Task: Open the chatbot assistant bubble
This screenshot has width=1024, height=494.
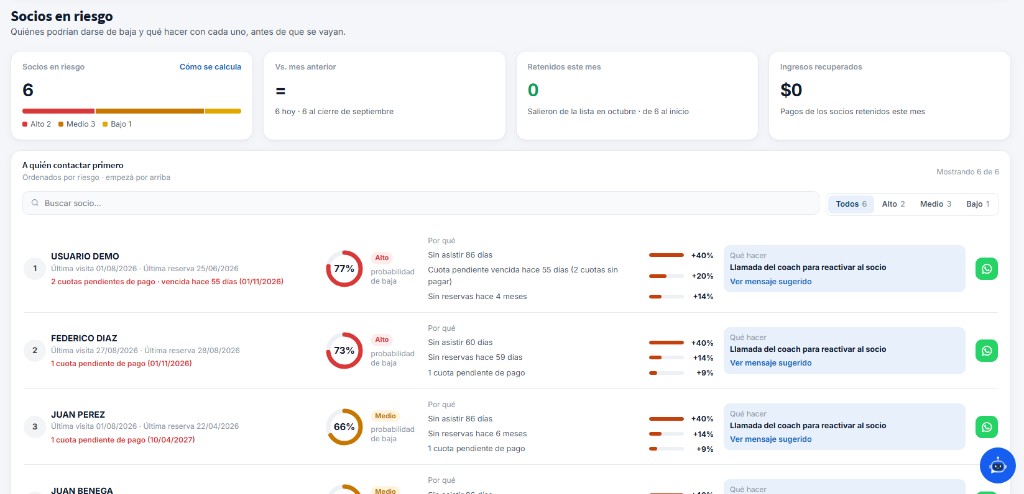Action: coord(997,465)
